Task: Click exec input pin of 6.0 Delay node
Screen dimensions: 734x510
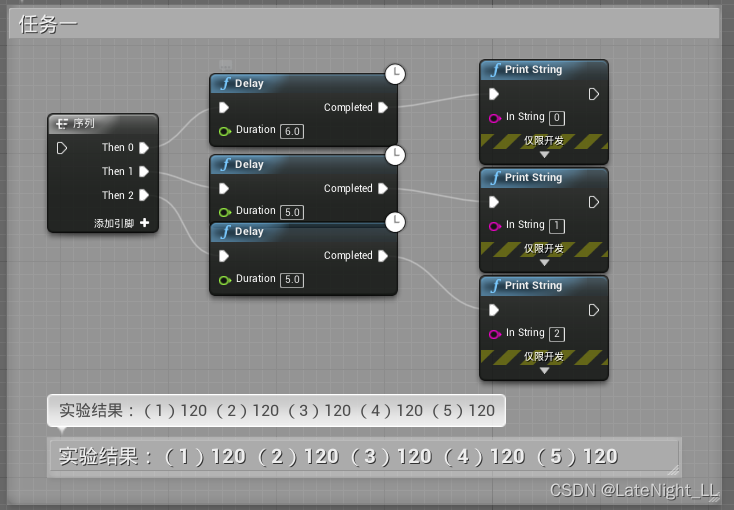Action: 224,108
